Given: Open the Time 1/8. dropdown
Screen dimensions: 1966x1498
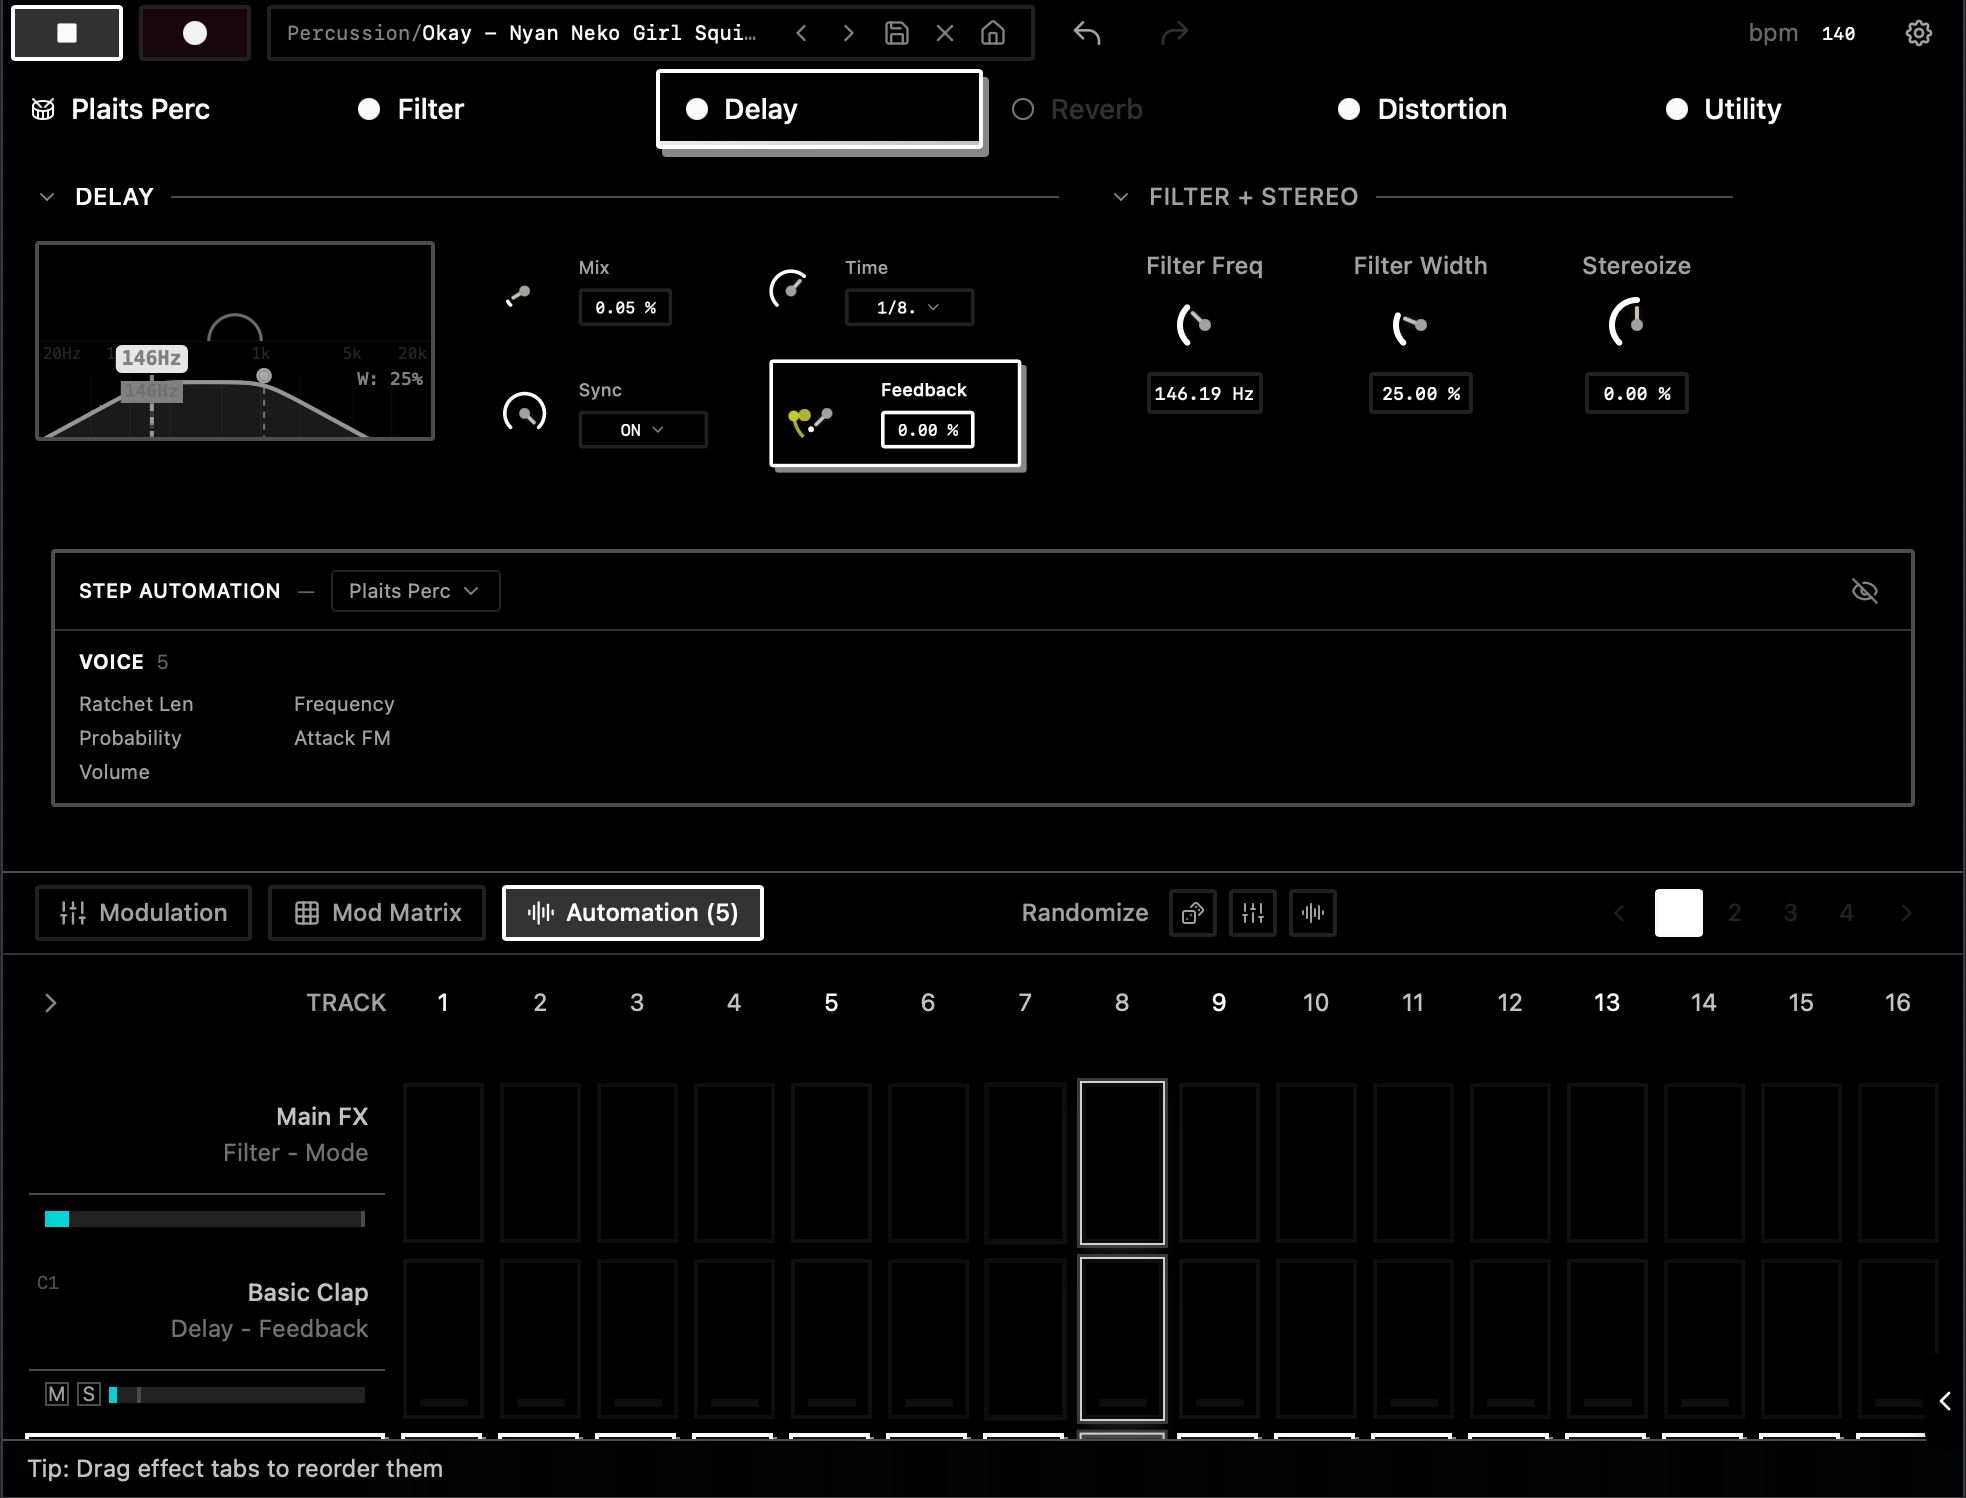Looking at the screenshot, I should [x=908, y=307].
